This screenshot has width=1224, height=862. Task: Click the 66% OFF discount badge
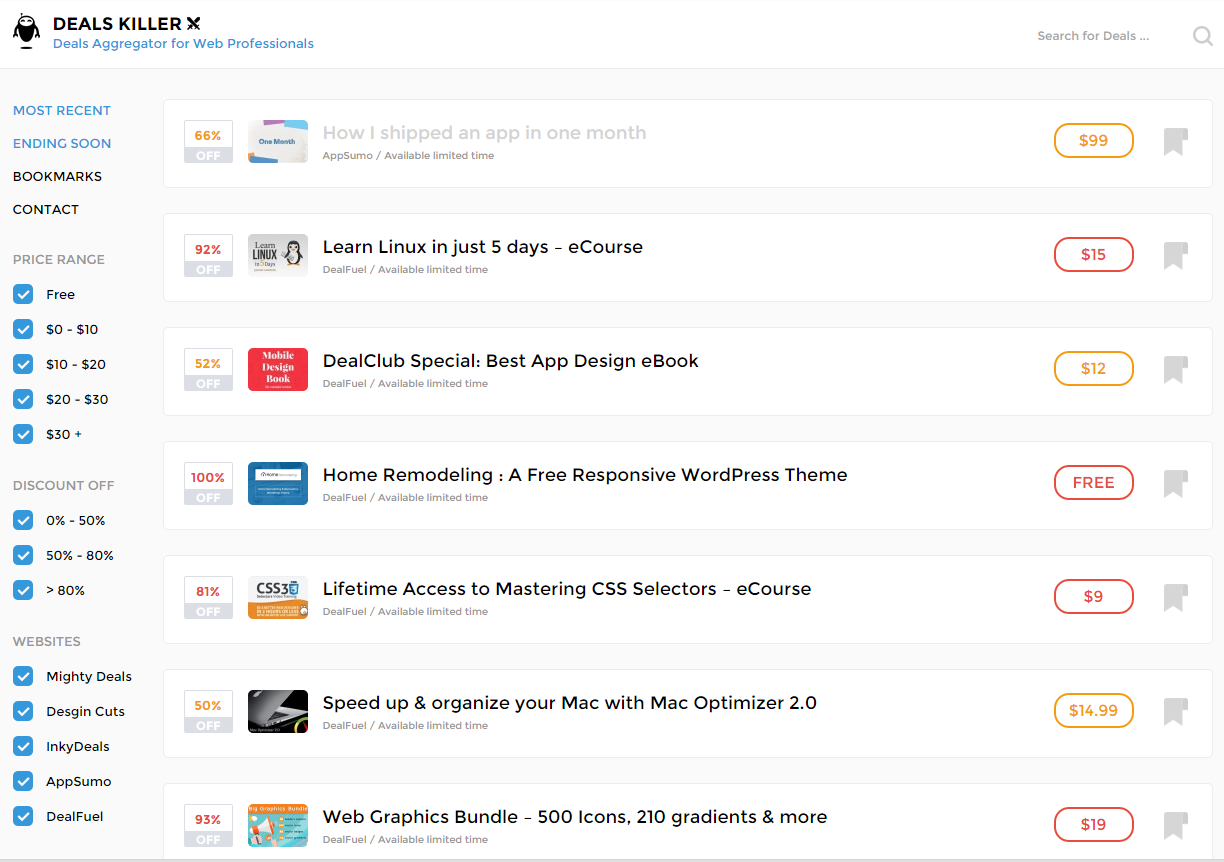208,141
